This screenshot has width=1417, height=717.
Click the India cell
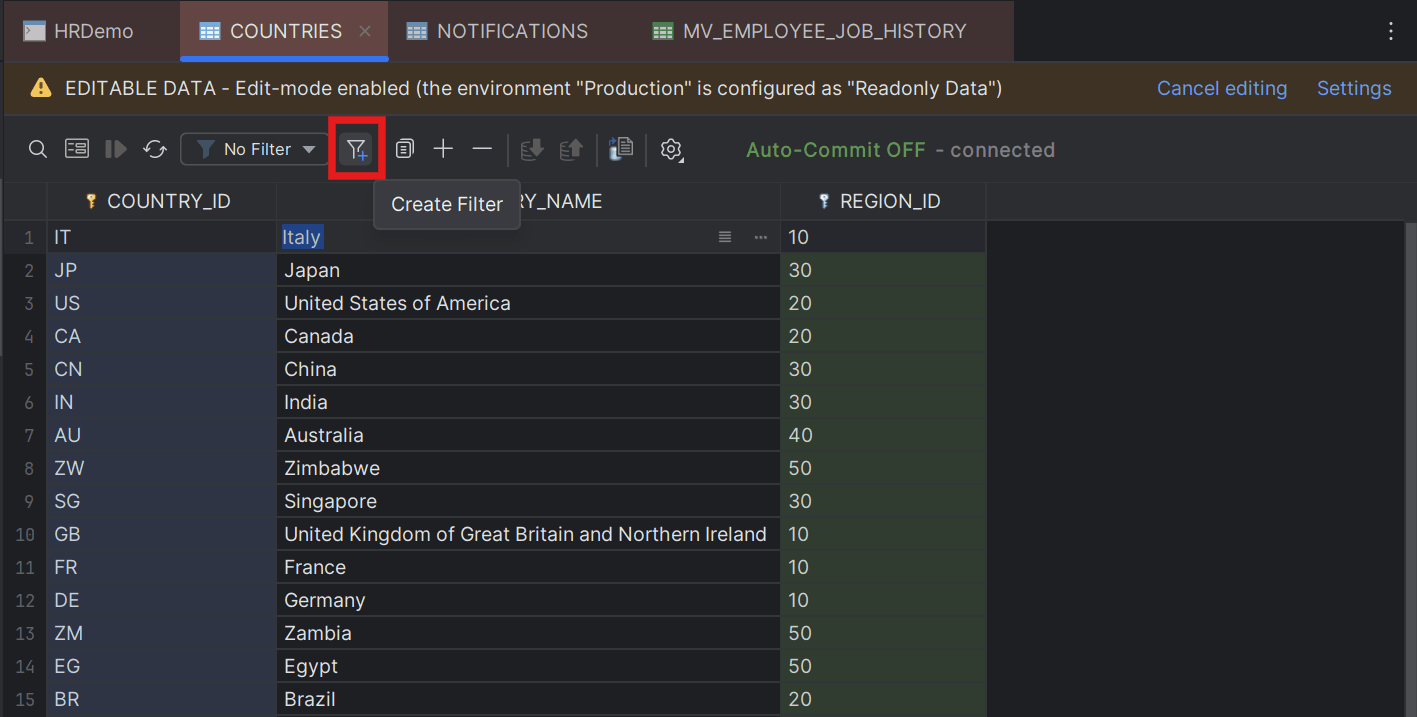[528, 402]
